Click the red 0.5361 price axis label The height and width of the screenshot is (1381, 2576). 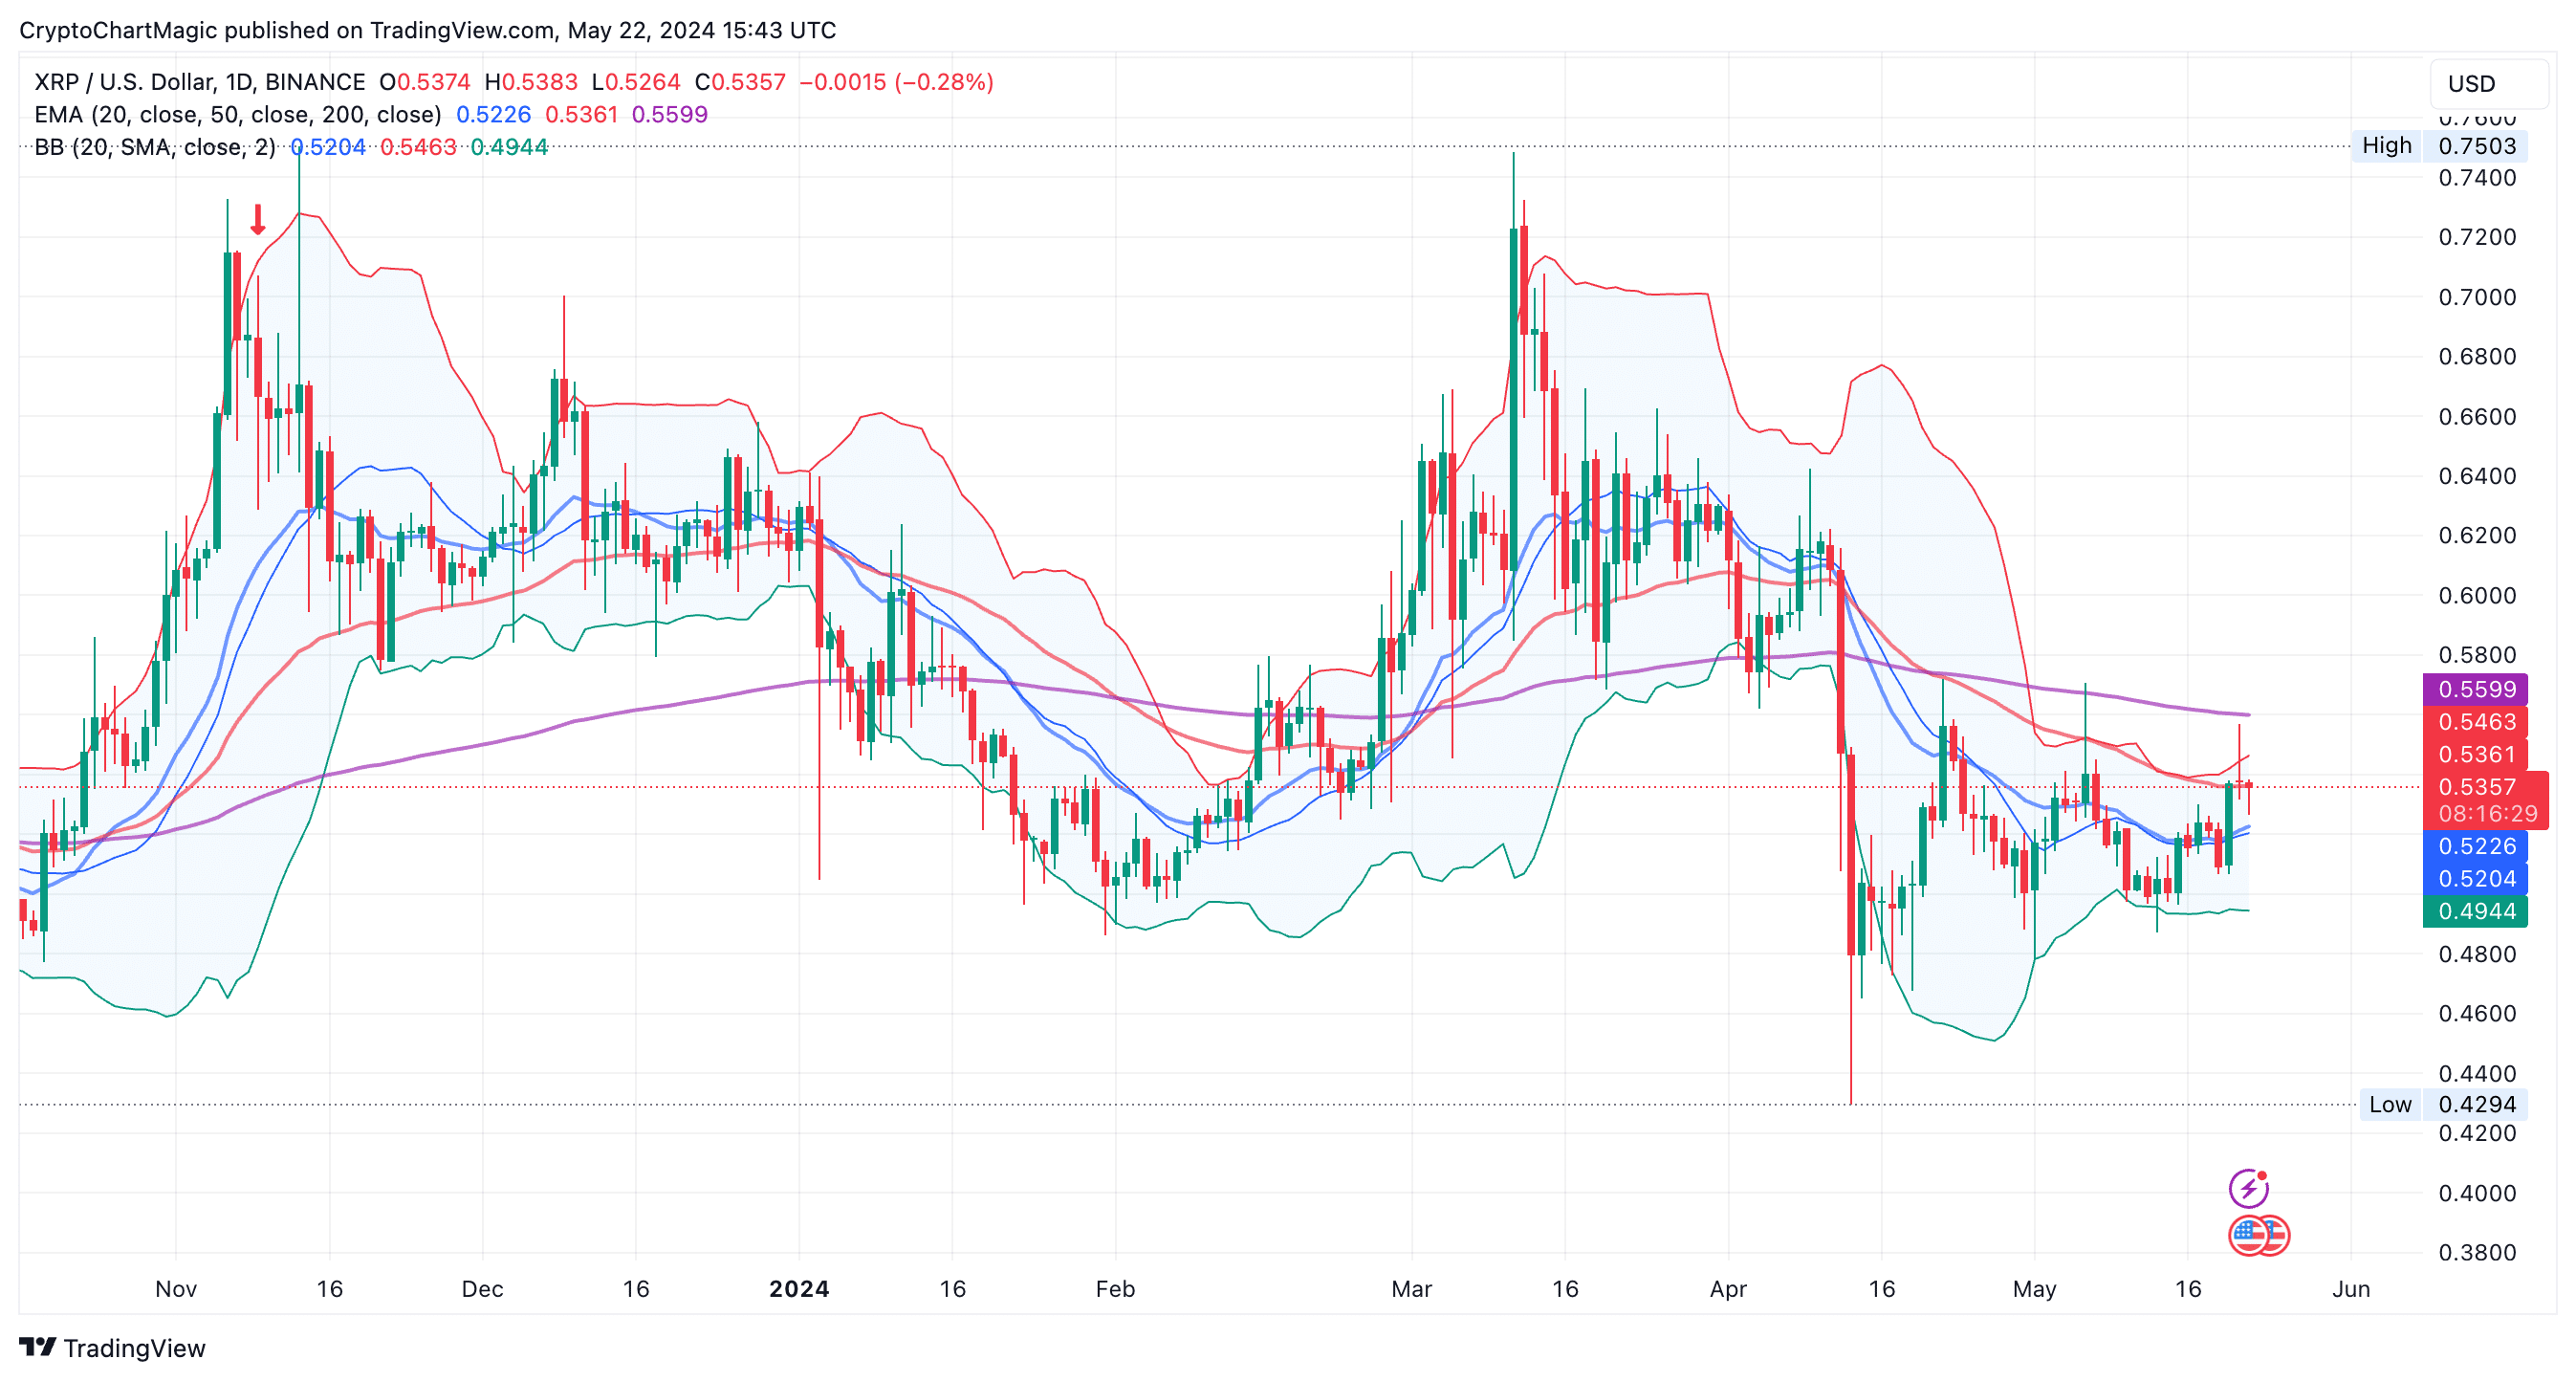tap(2476, 754)
